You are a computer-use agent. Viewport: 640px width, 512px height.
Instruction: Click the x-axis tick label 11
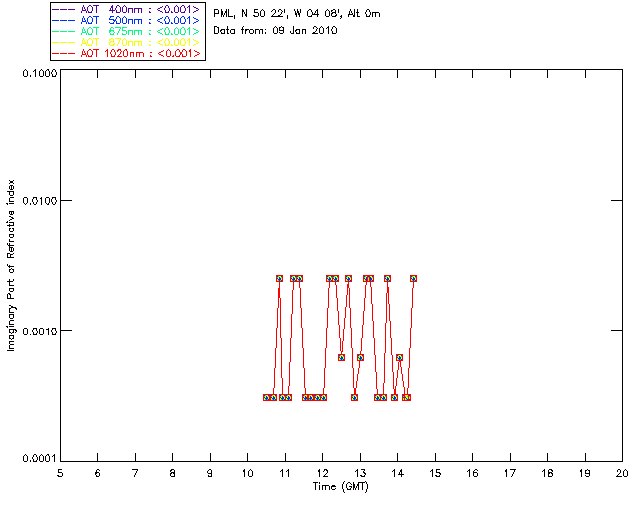[x=285, y=473]
